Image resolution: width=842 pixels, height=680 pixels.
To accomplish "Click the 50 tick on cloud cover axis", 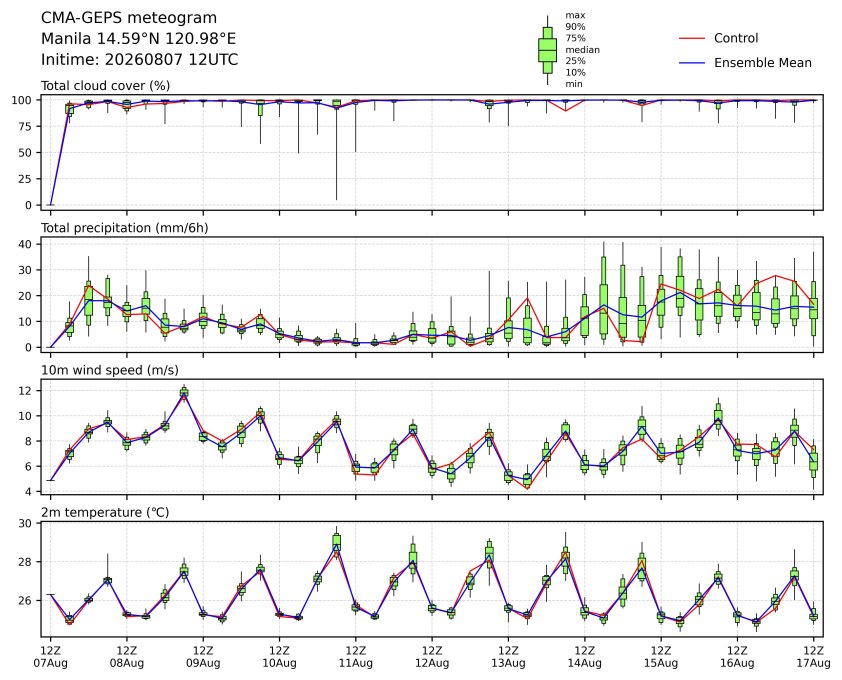I will click(26, 153).
